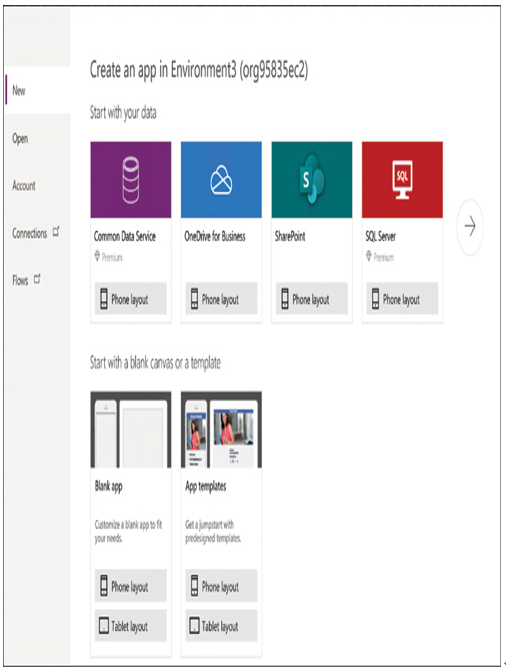This screenshot has width=506, height=671.
Task: Choose Phone layout under OneDrive for Business
Action: [221, 299]
